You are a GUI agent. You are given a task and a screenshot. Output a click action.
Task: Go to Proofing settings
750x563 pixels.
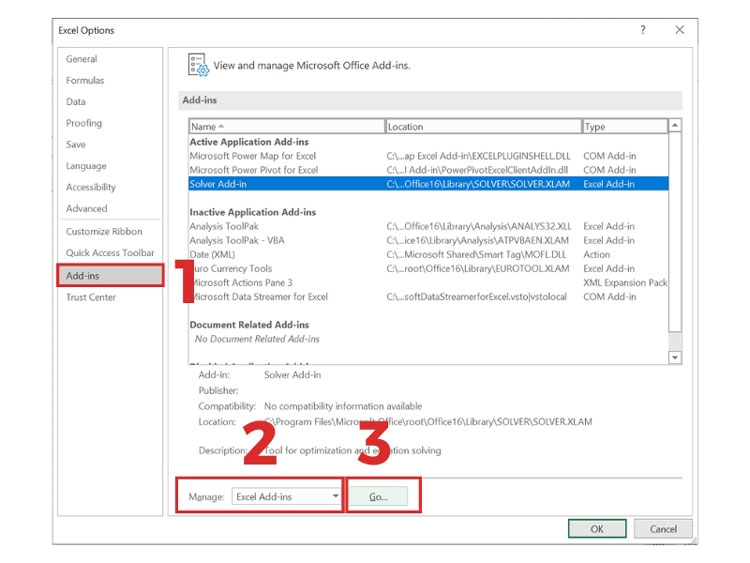pyautogui.click(x=84, y=123)
